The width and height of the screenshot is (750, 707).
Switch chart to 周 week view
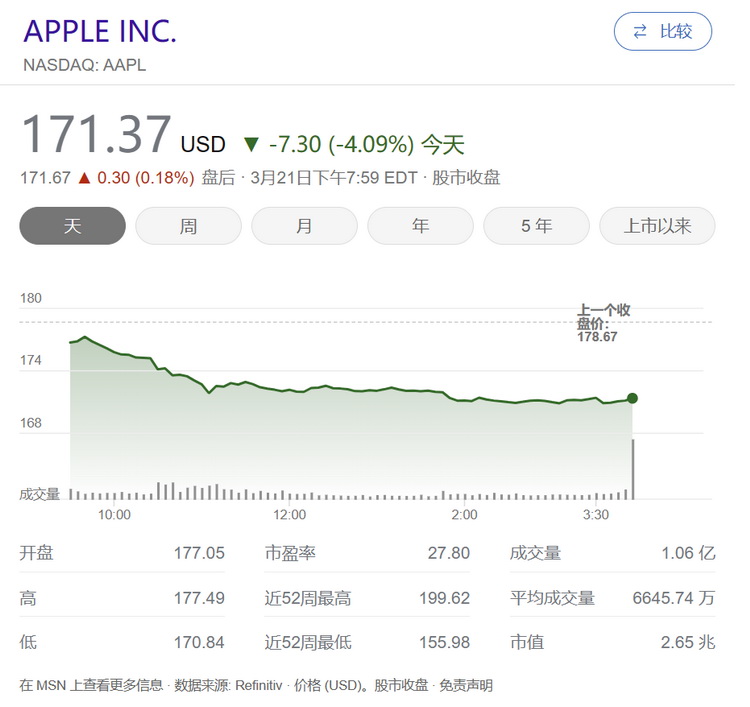(188, 226)
